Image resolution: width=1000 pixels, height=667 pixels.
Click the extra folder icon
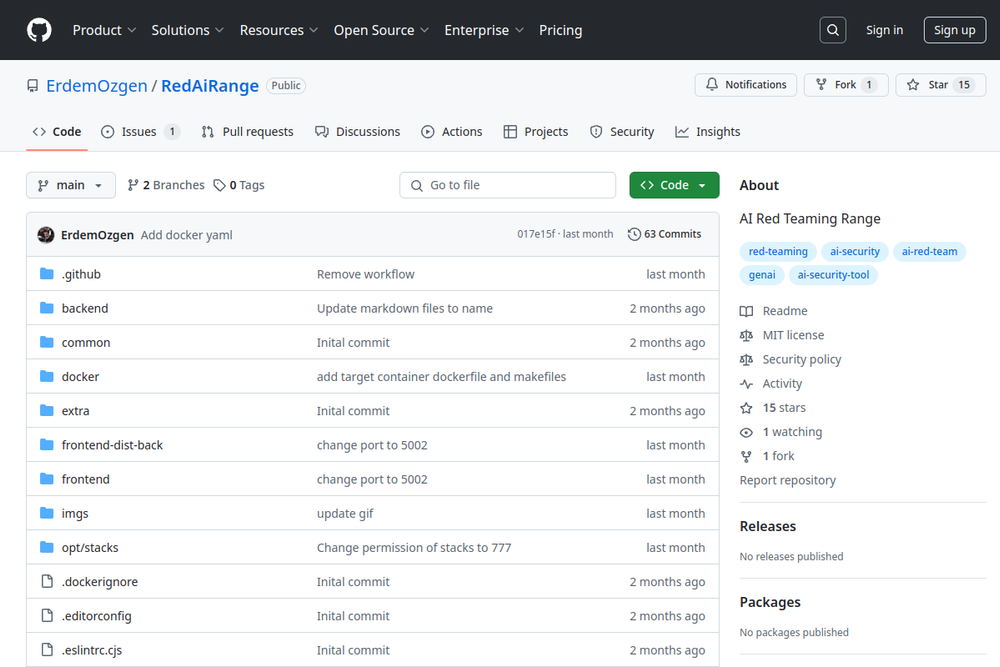coord(47,411)
